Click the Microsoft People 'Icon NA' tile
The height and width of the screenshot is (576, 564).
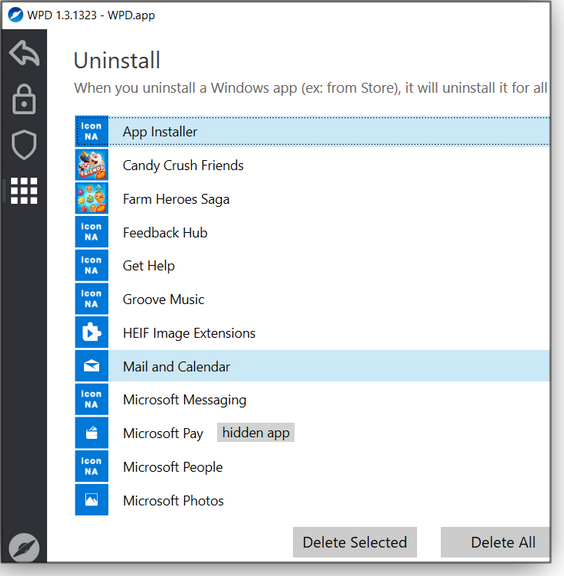pos(92,467)
